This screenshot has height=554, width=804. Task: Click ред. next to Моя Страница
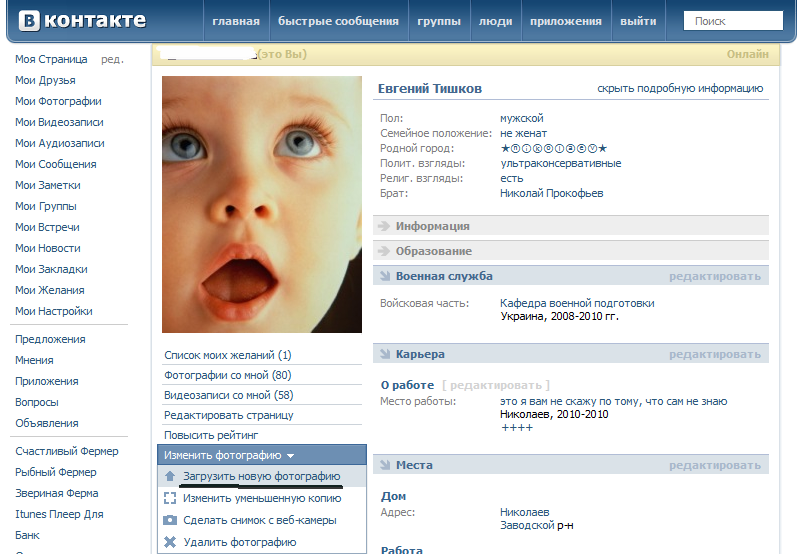pos(112,60)
